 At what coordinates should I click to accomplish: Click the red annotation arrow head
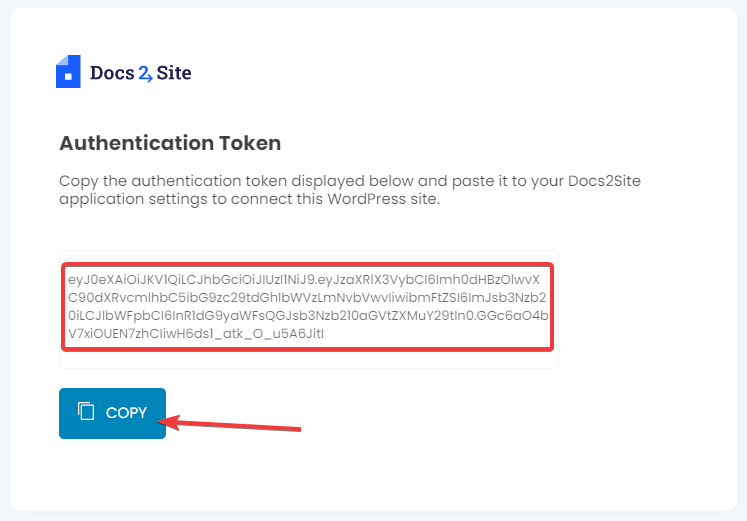tap(171, 422)
